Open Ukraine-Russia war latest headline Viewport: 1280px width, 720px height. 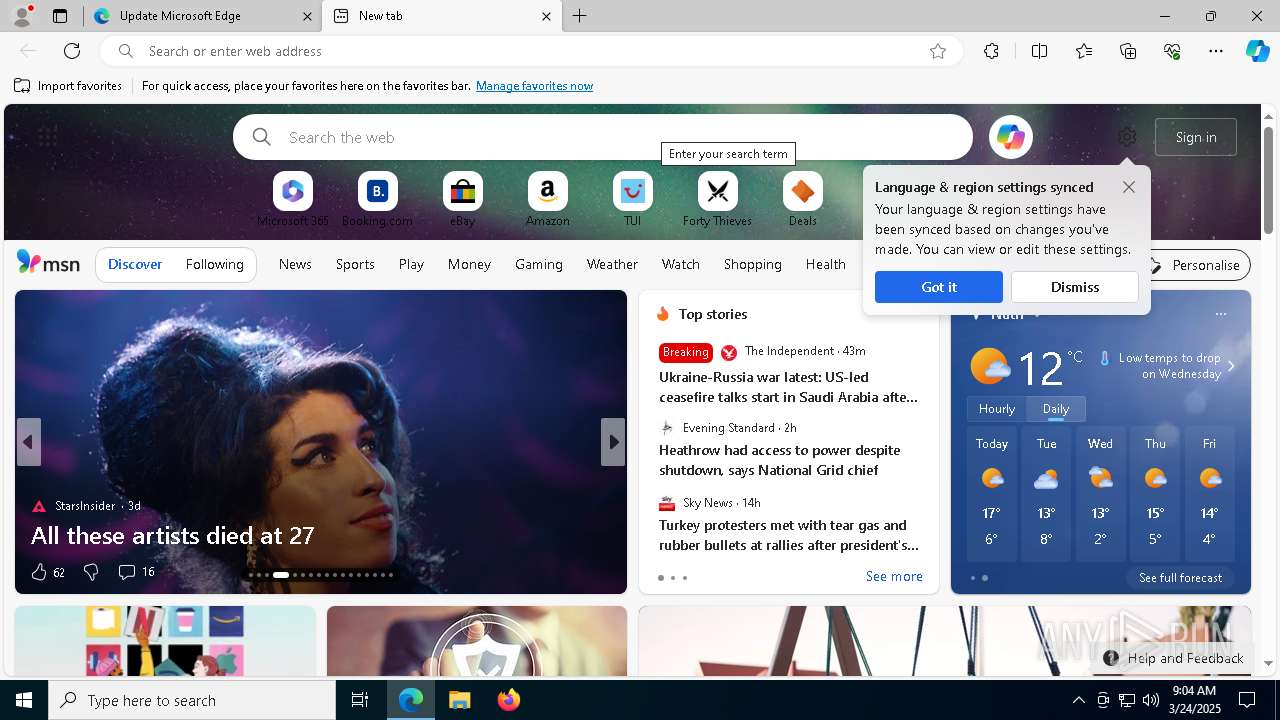tap(788, 387)
